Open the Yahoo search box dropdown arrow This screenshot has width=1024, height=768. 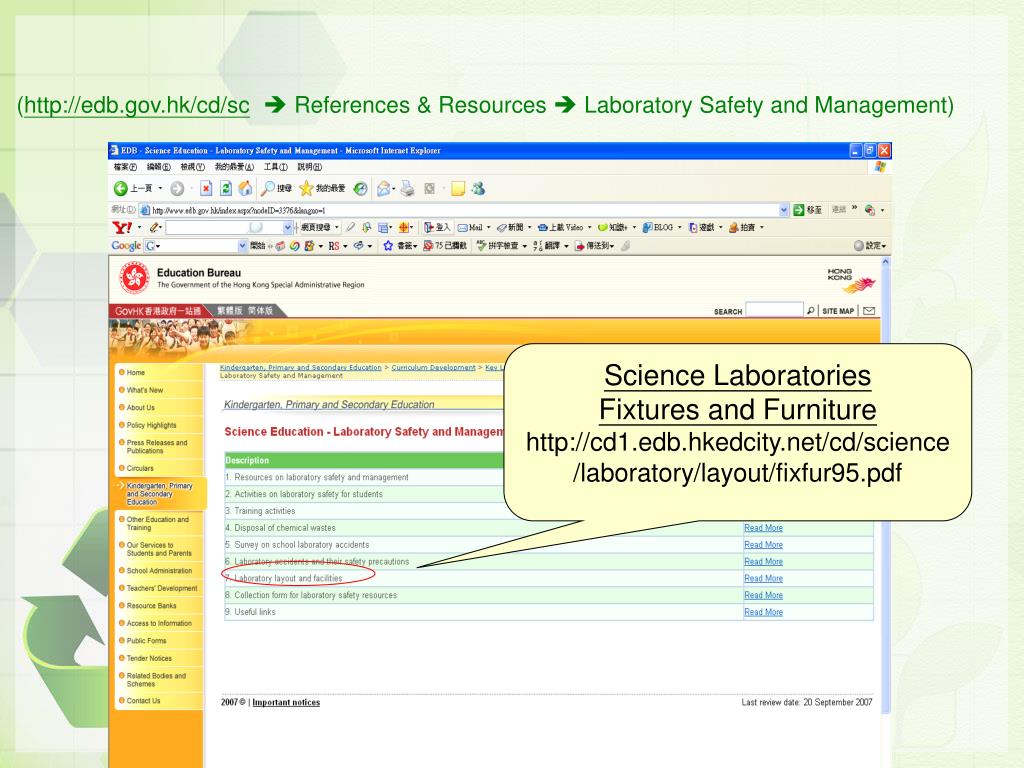(287, 227)
